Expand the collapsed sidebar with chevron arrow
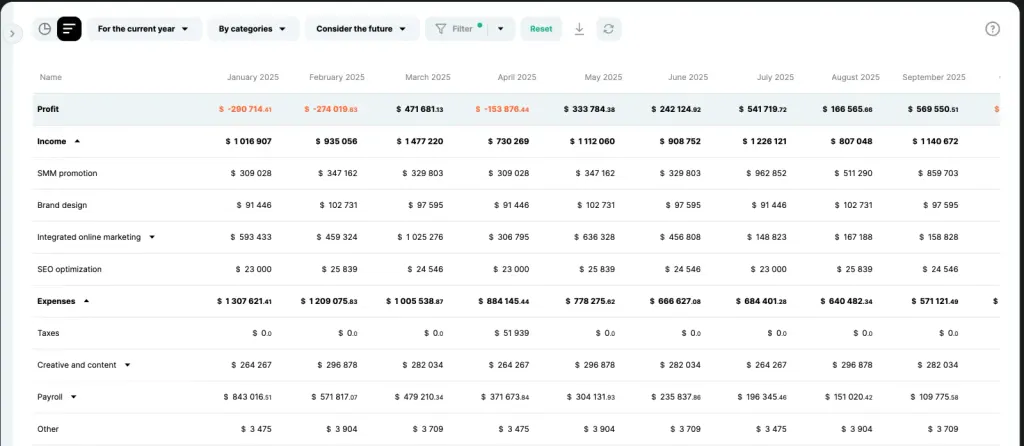Screen dimensions: 1024x446 (x=11, y=33)
